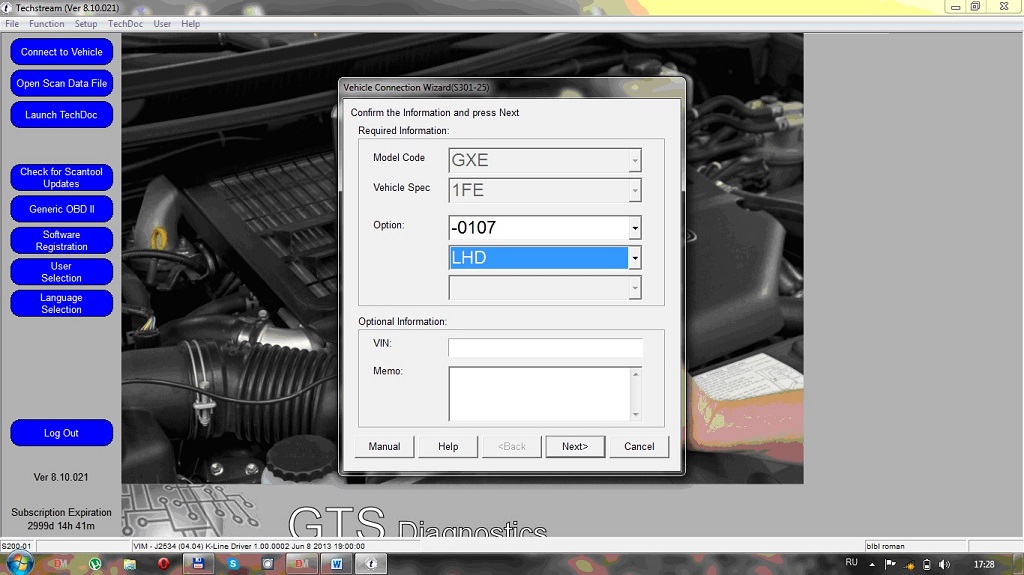The image size is (1024, 575).
Task: Open the first red DM taskbar icon
Action: [60, 563]
